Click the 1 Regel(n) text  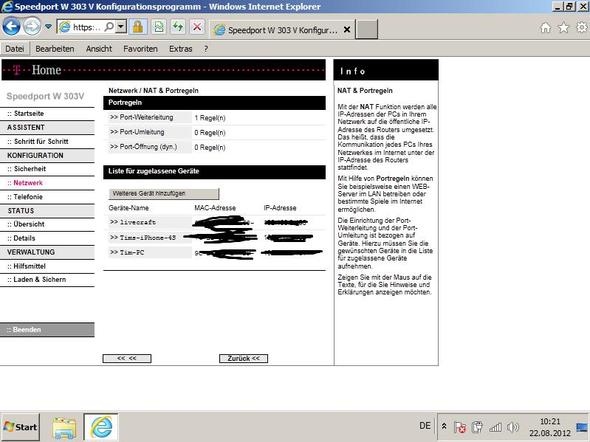[210, 118]
